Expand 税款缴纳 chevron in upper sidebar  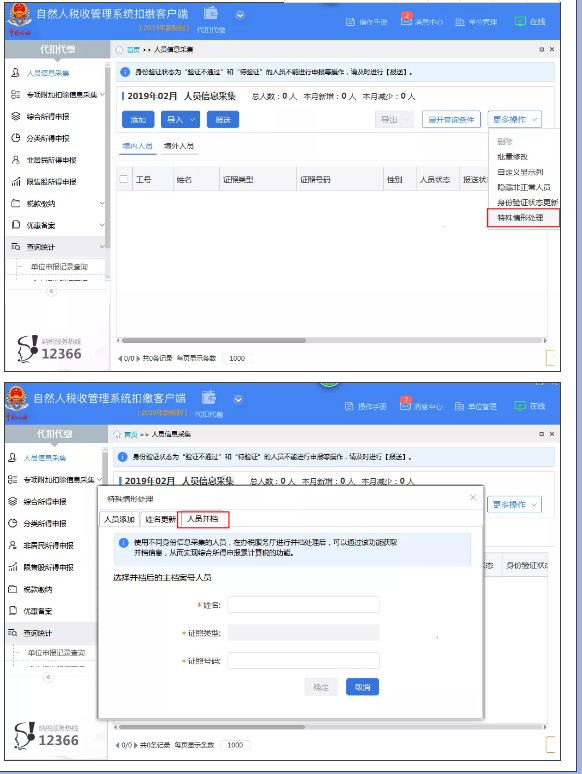click(x=102, y=203)
